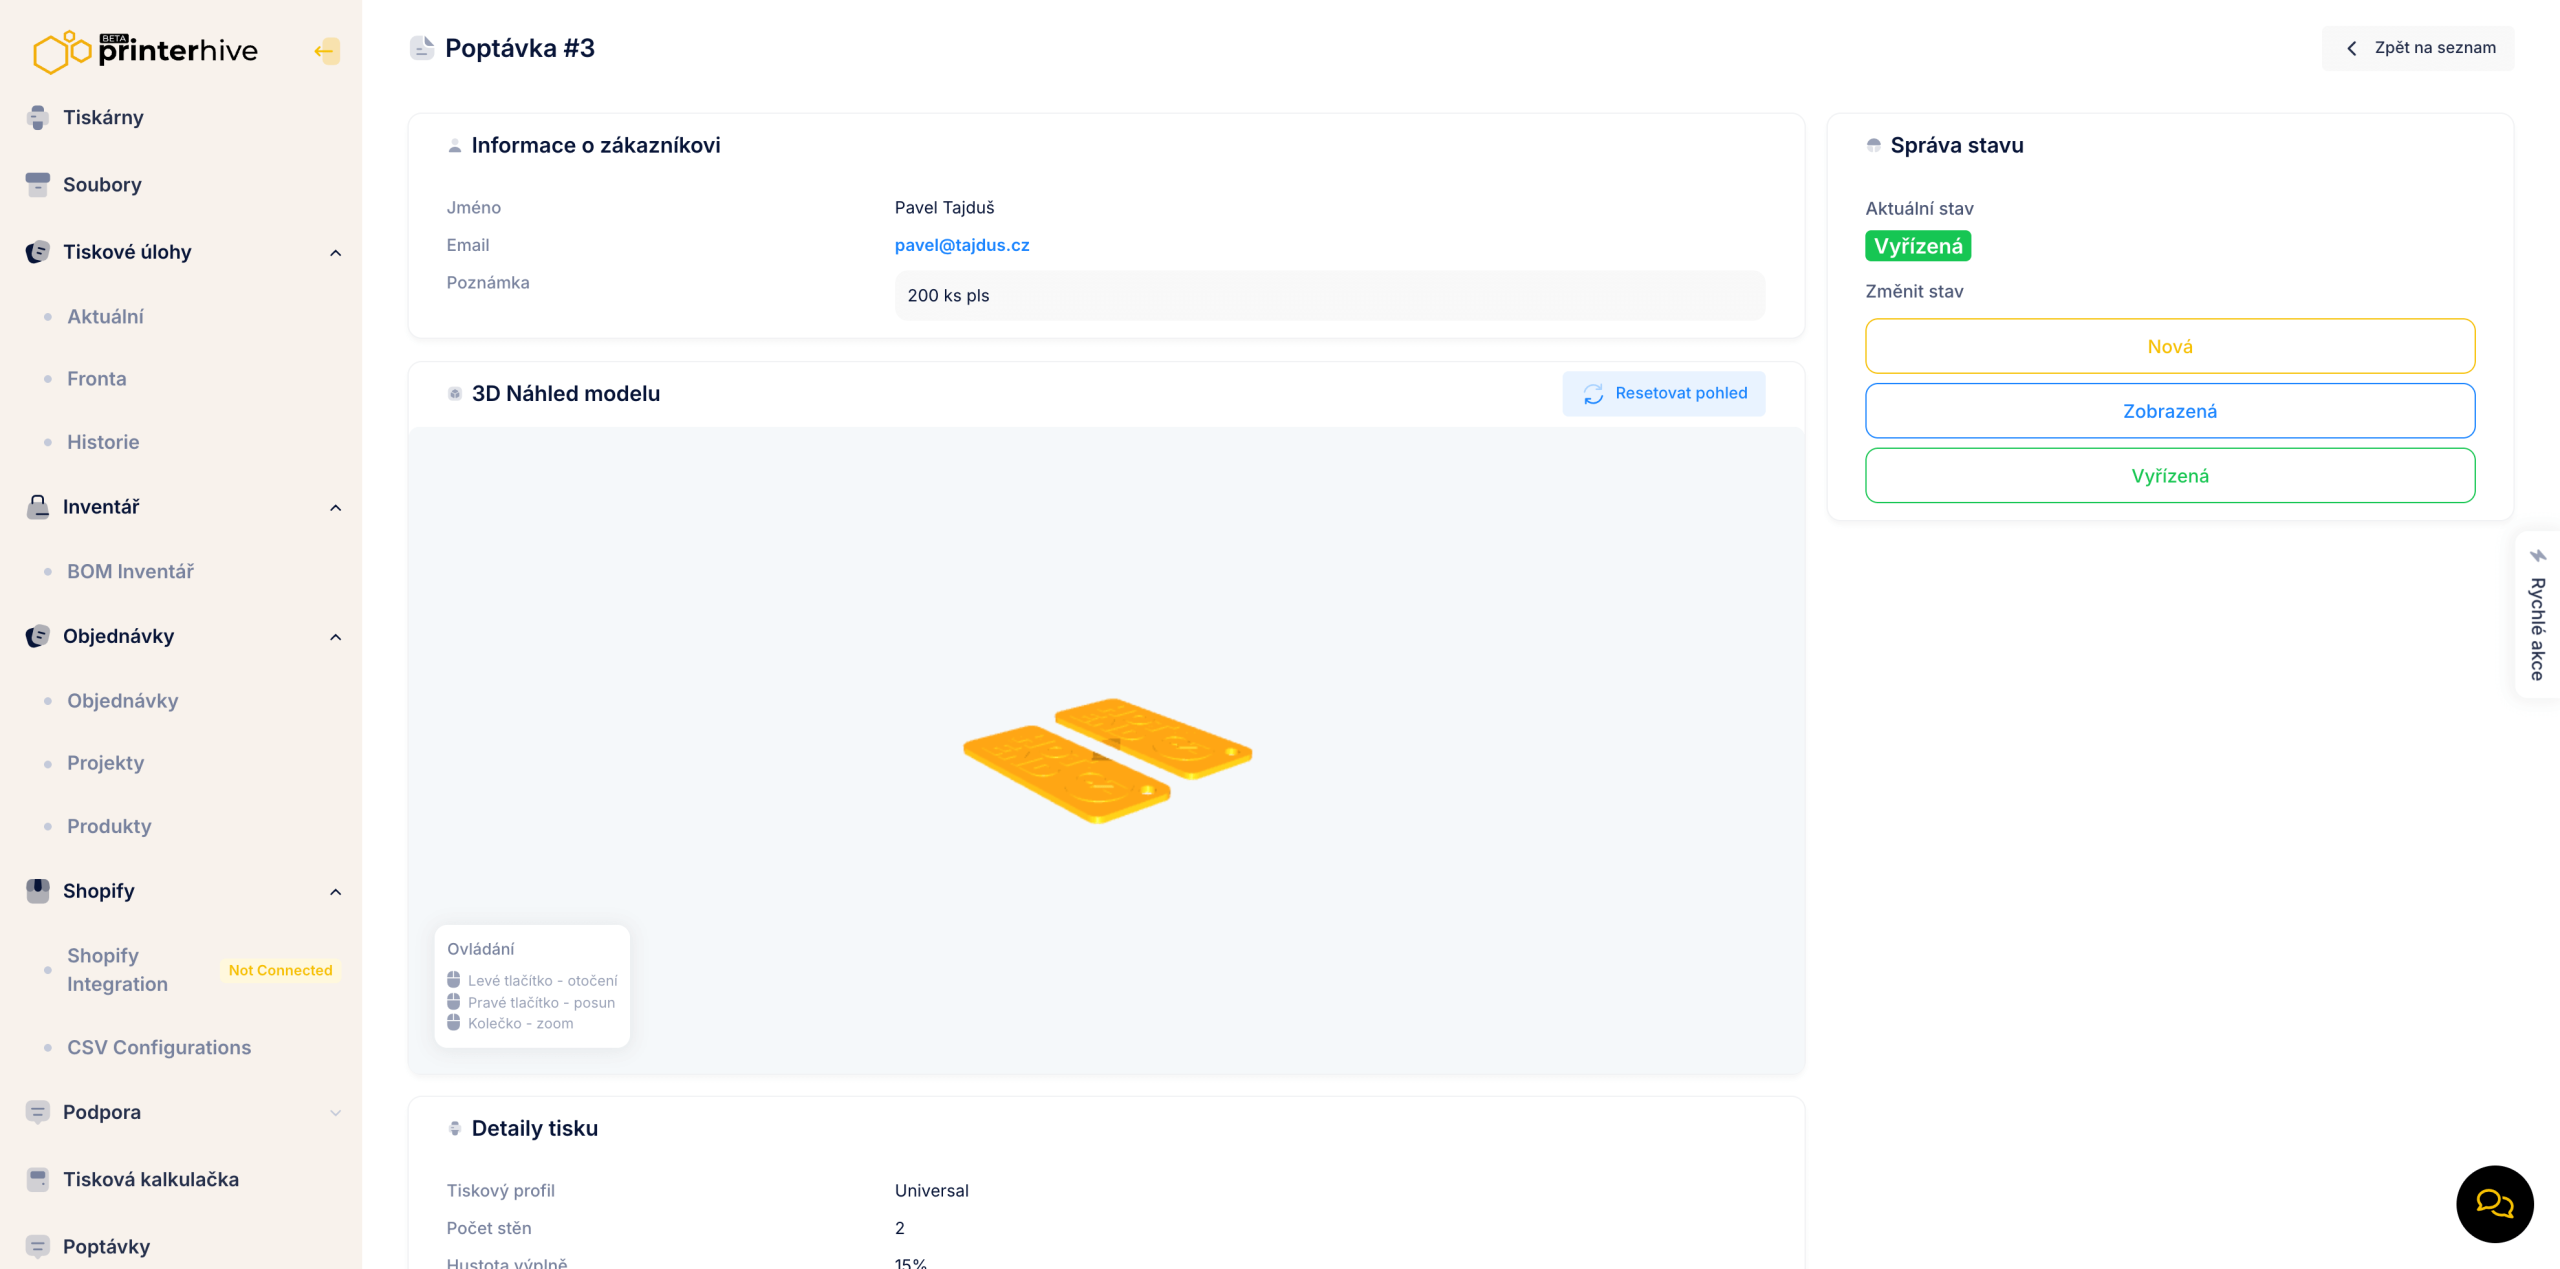The height and width of the screenshot is (1269, 2560).
Task: Set status to Zobrazená
Action: [x=2169, y=411]
